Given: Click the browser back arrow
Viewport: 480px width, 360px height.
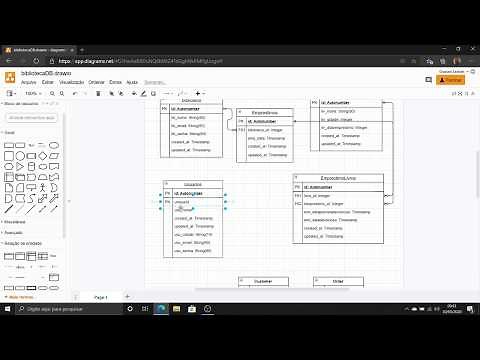Looking at the screenshot, I should click(9, 61).
